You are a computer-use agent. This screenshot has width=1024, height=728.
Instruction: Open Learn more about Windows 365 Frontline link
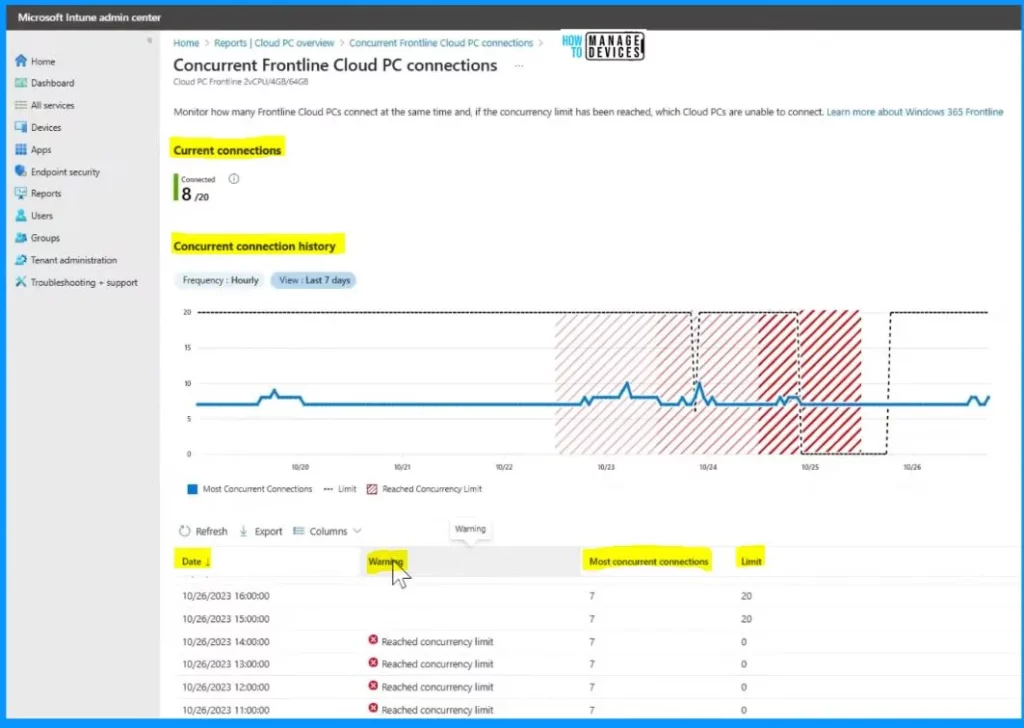[914, 112]
